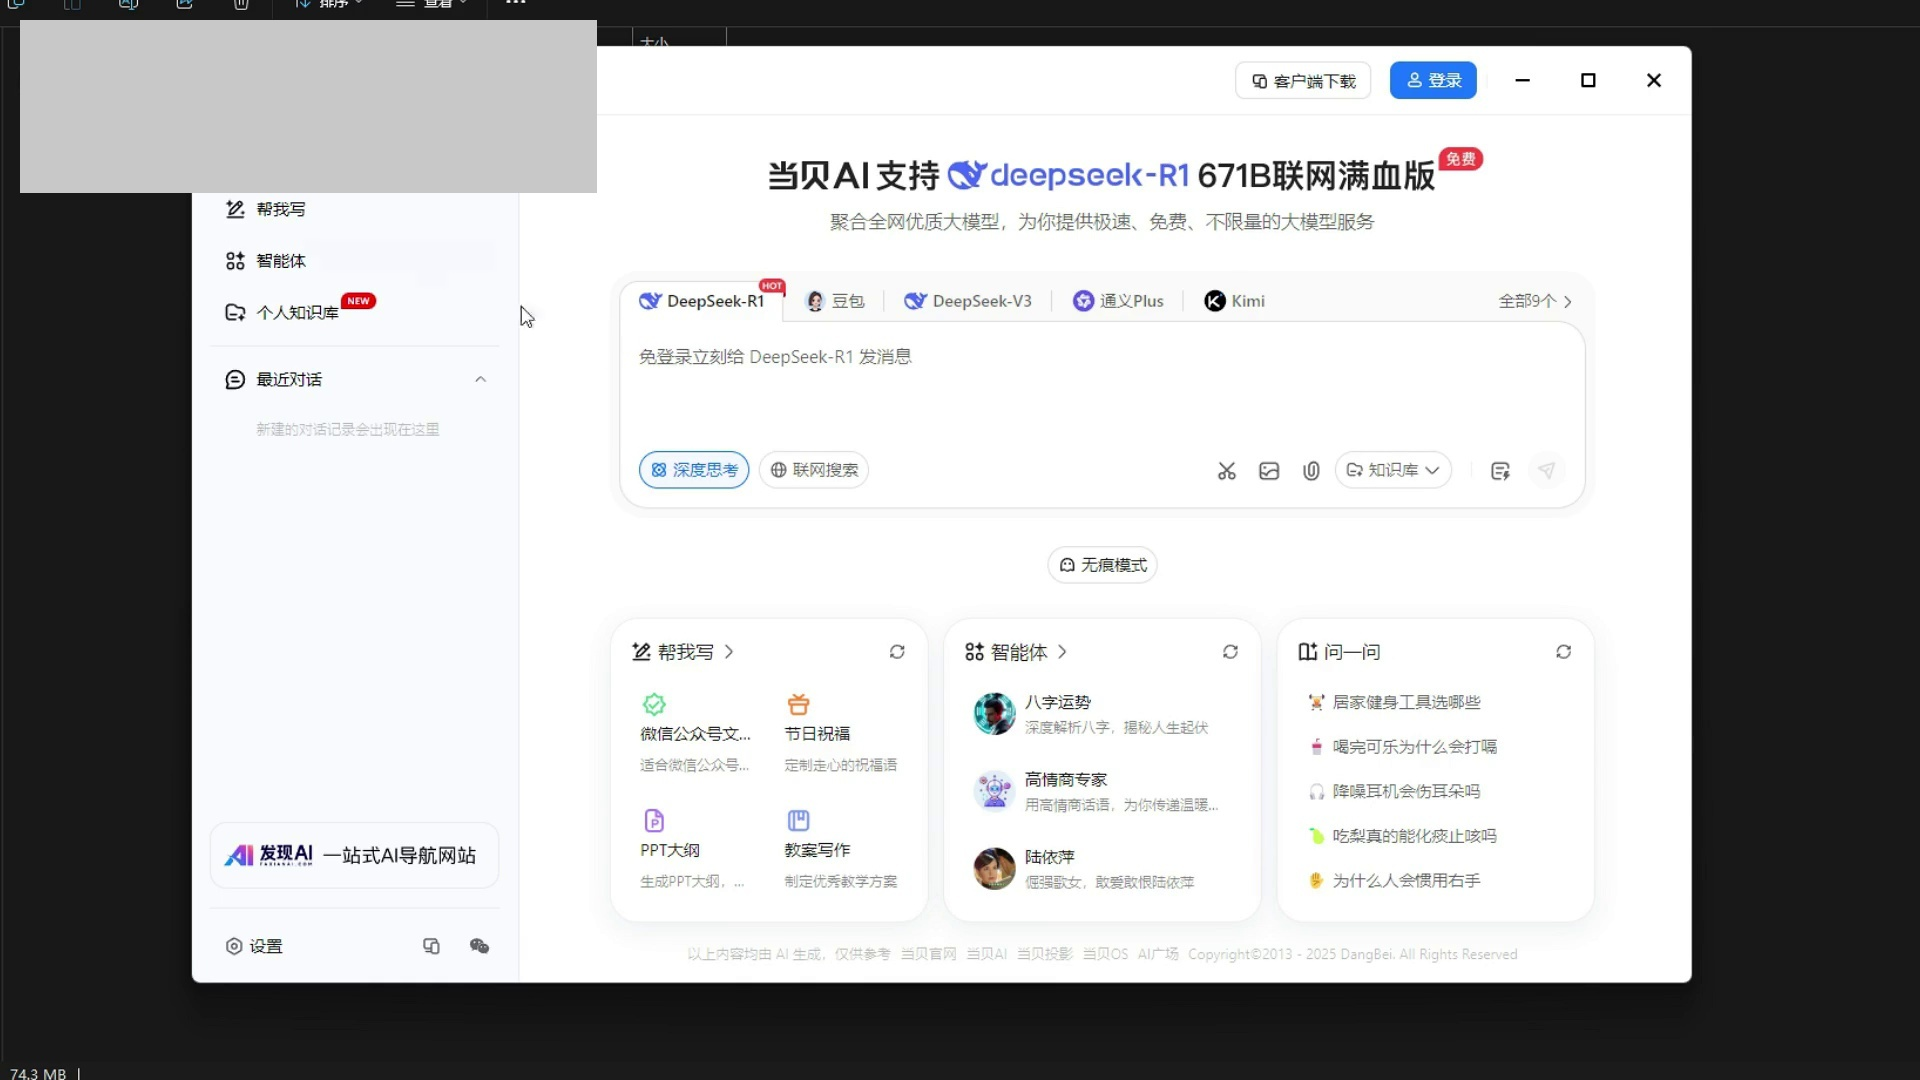Click the 登录 login button
Viewport: 1920px width, 1080px height.
click(x=1432, y=80)
